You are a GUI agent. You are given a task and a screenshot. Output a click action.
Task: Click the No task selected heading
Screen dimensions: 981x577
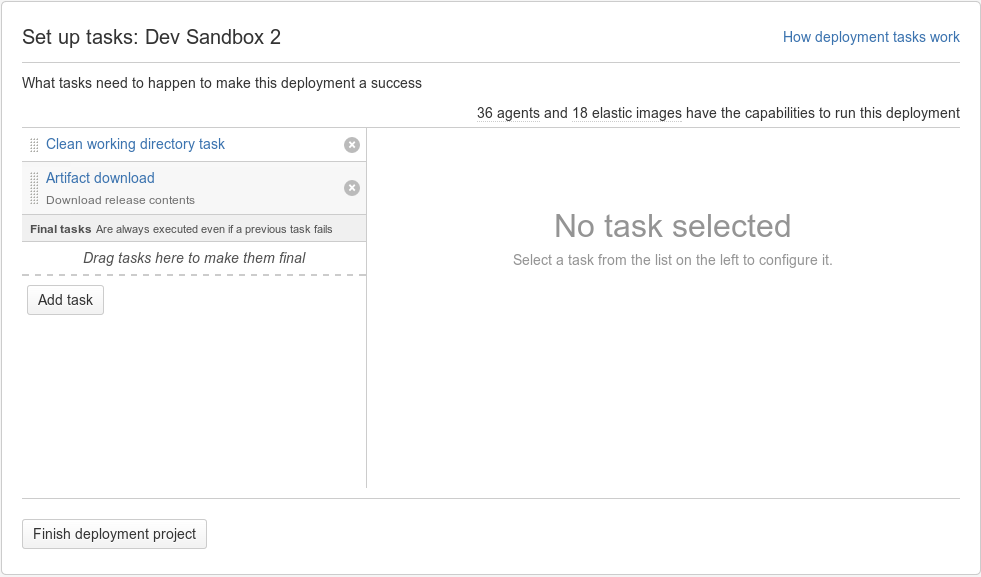point(673,226)
